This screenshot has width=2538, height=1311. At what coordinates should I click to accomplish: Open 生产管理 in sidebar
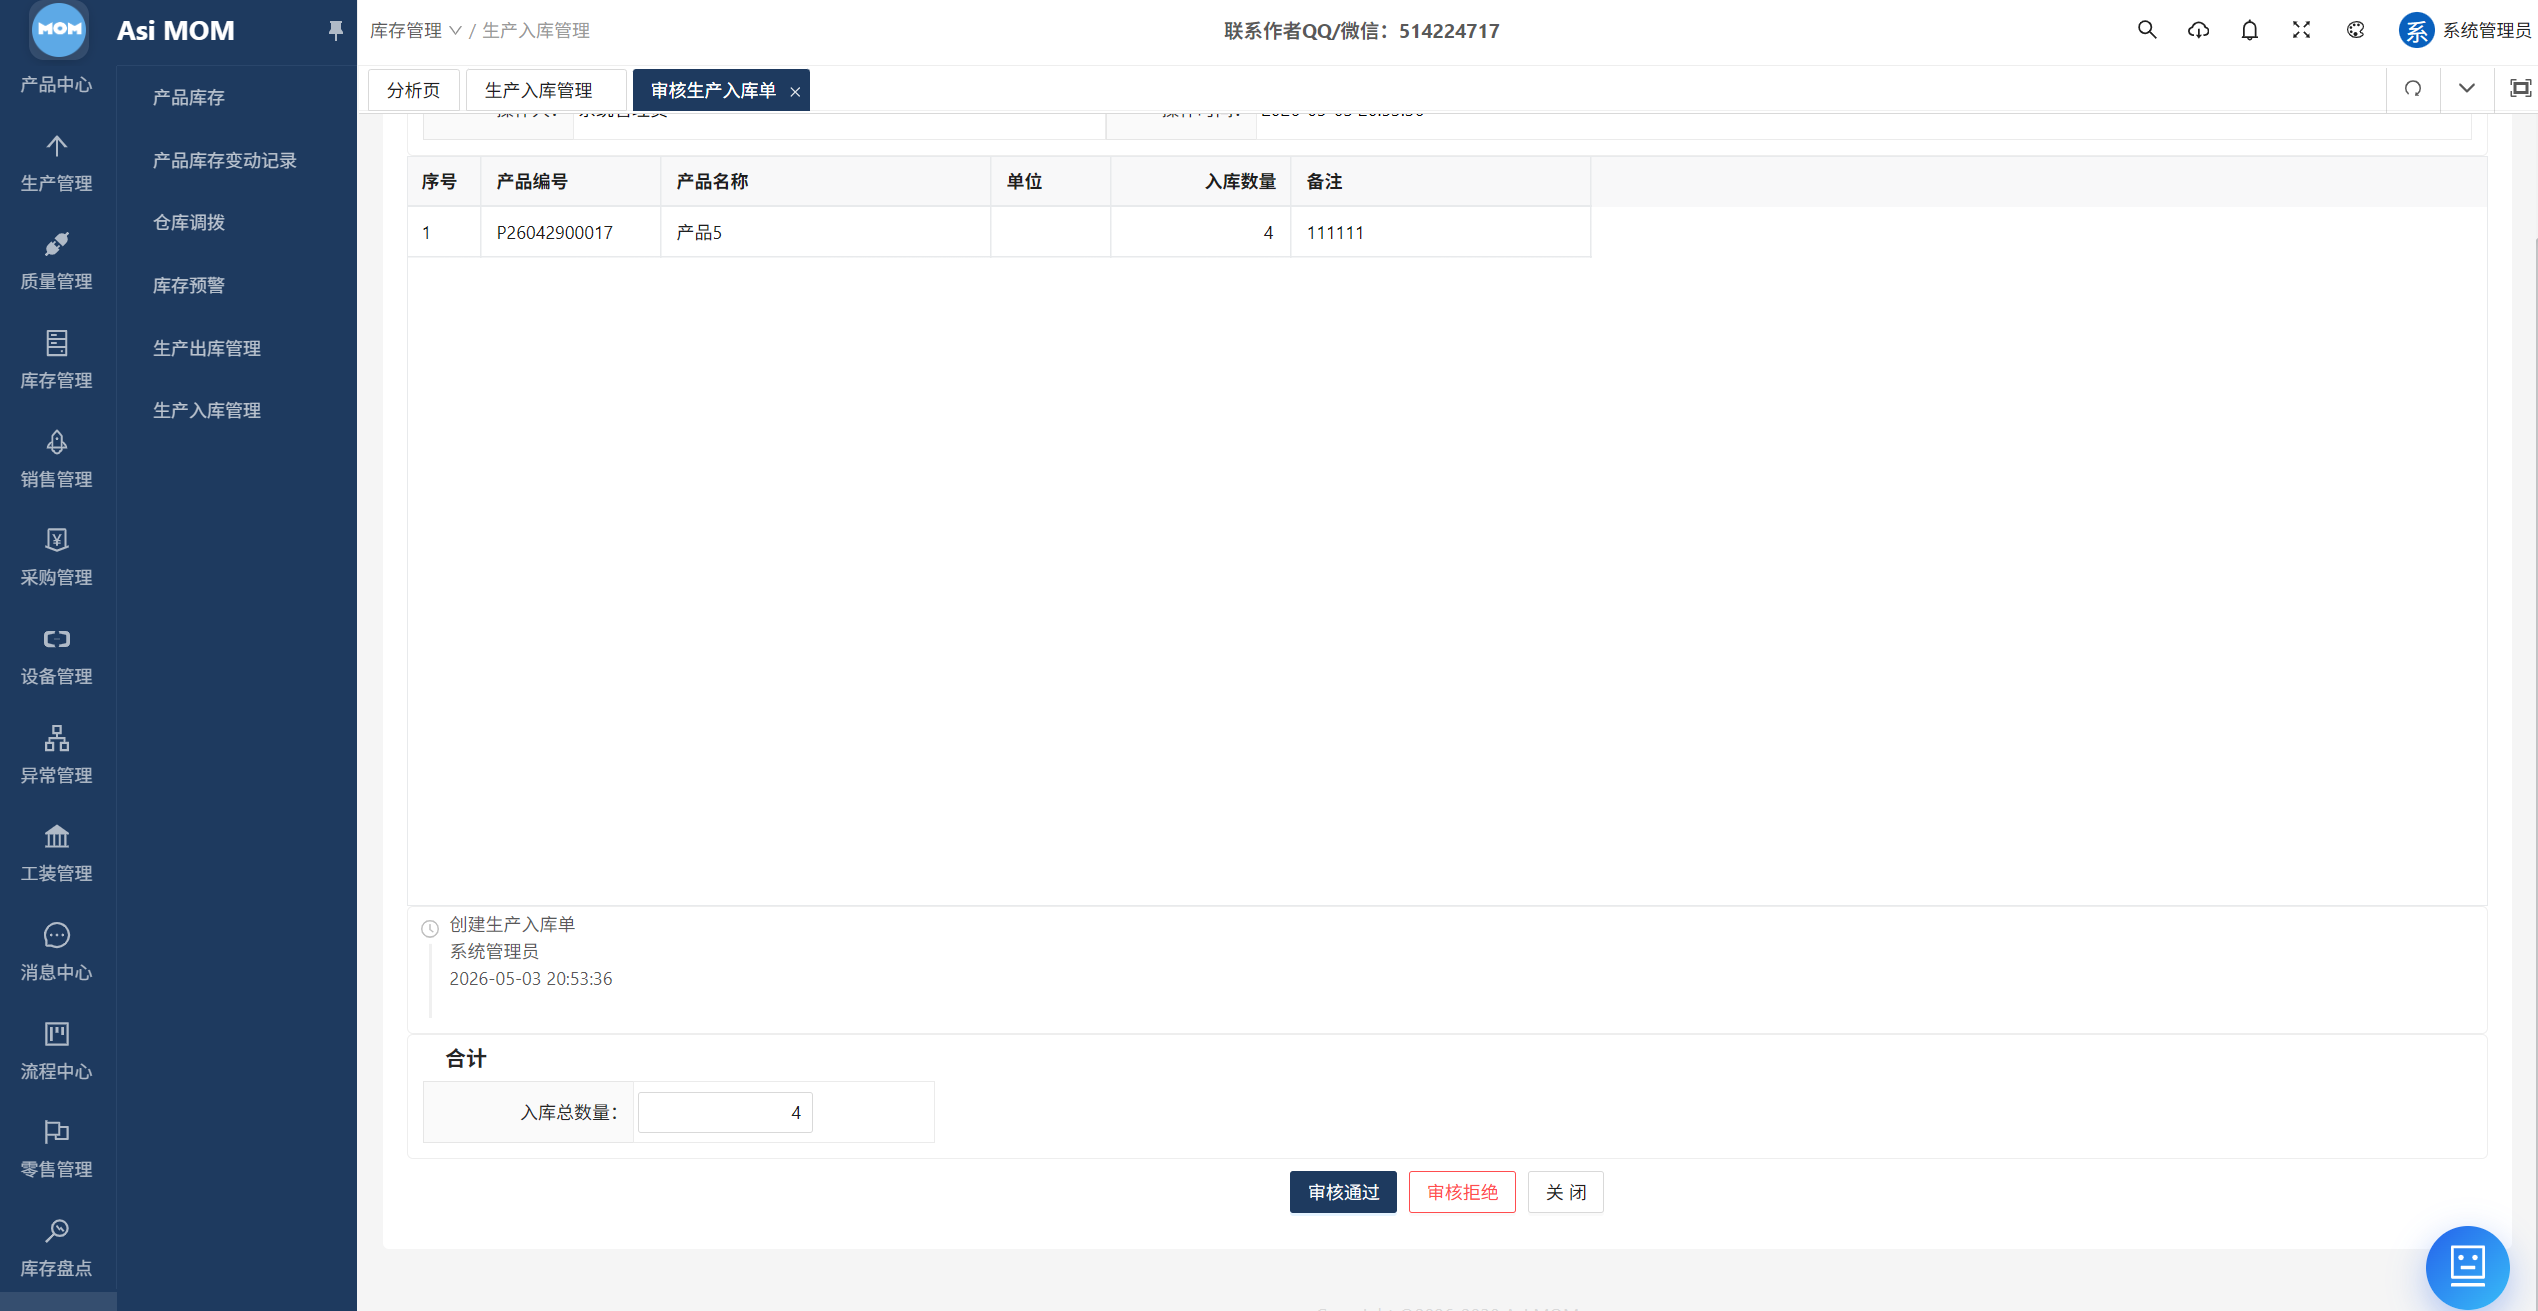(x=57, y=164)
